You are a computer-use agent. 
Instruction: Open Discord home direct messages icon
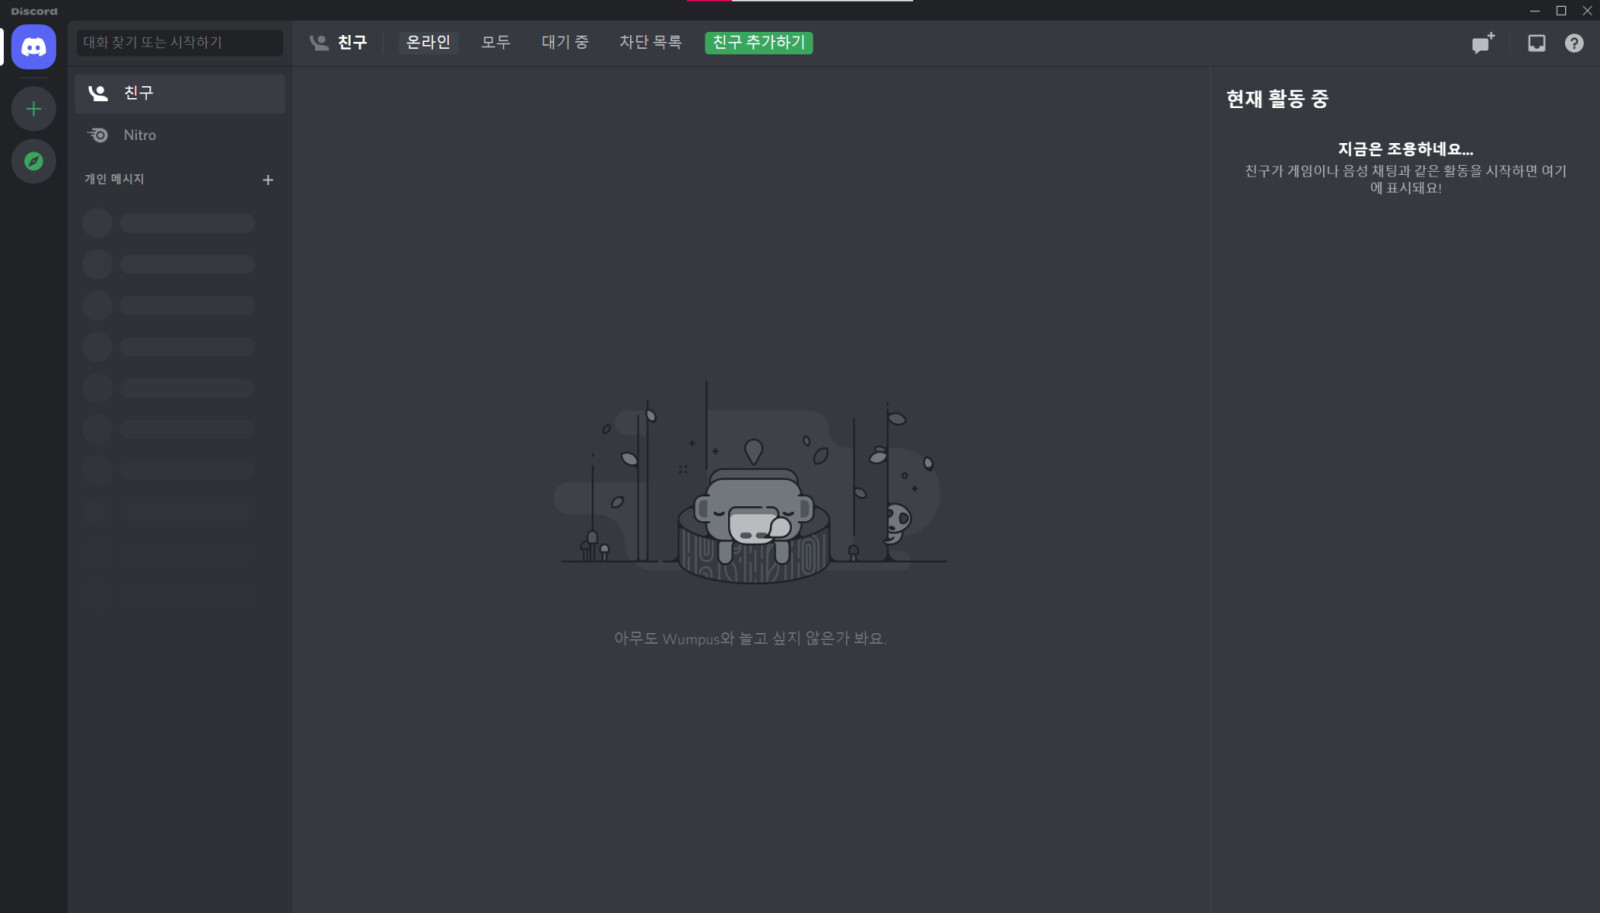tap(34, 47)
